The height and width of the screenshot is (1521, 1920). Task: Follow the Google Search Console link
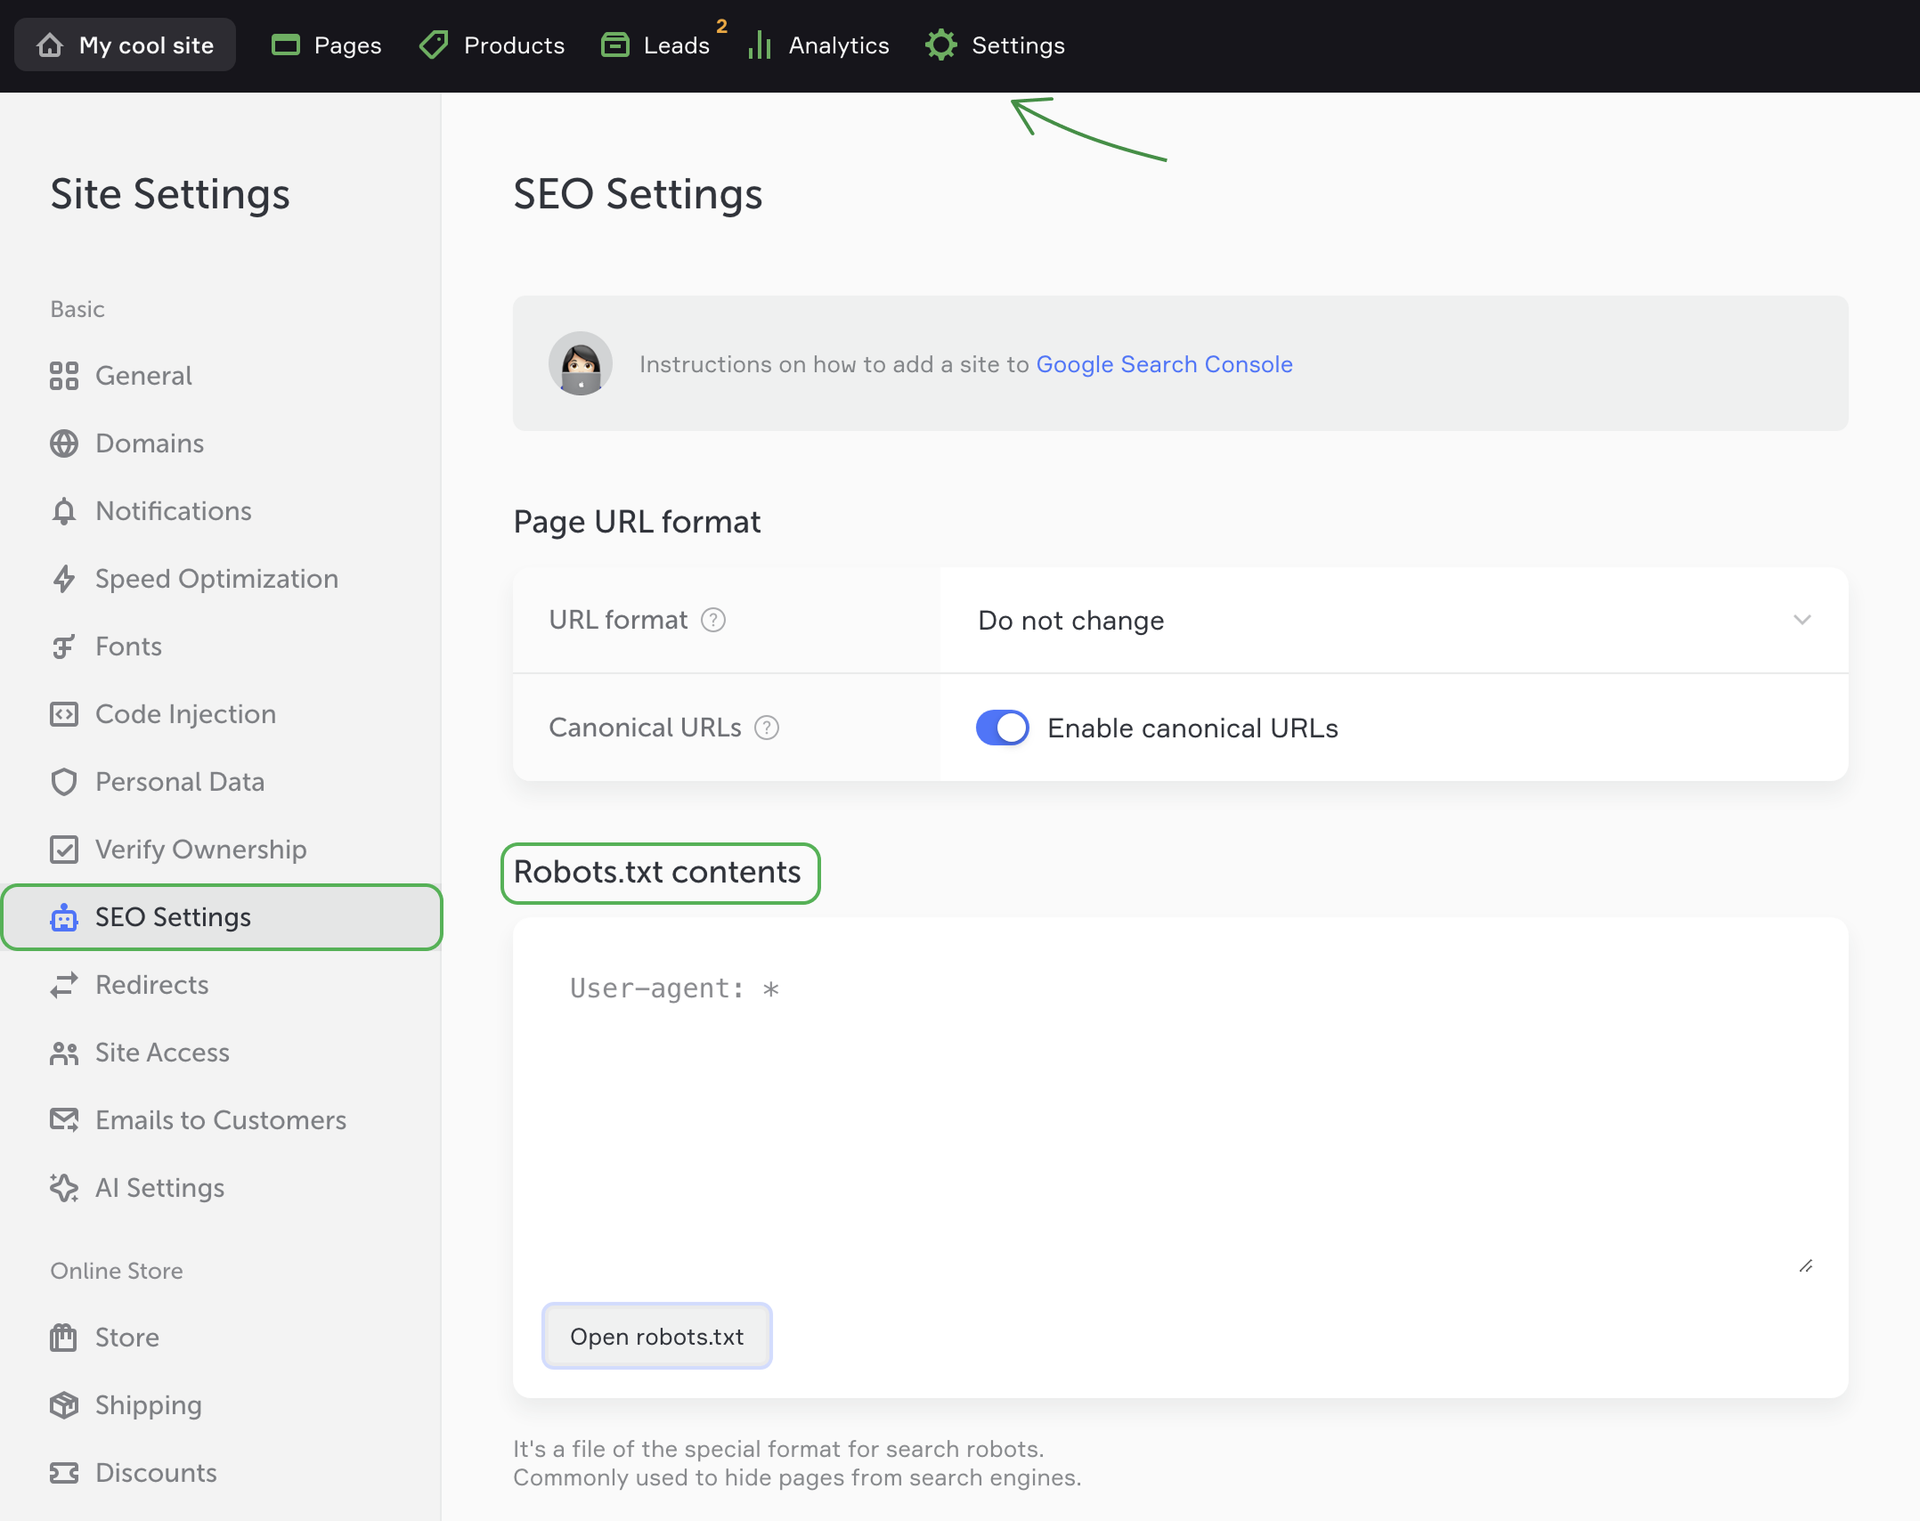(x=1164, y=364)
